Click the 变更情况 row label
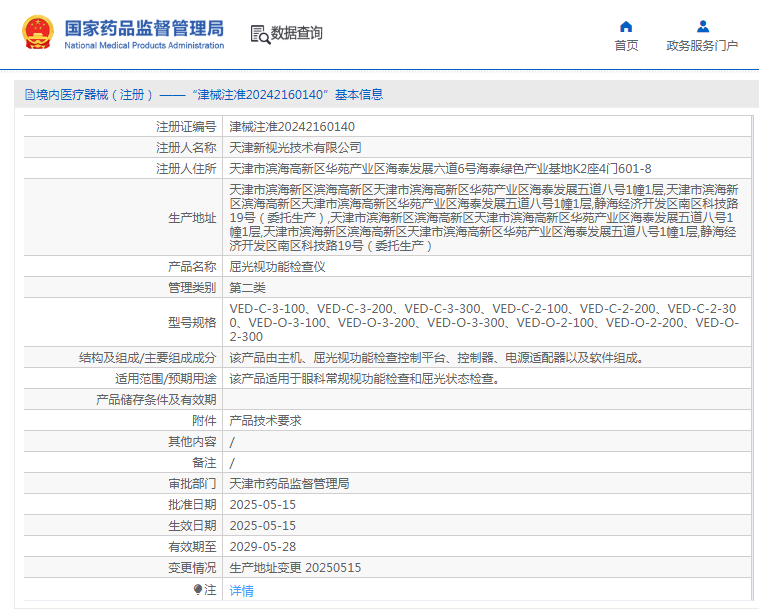 [x=192, y=568]
